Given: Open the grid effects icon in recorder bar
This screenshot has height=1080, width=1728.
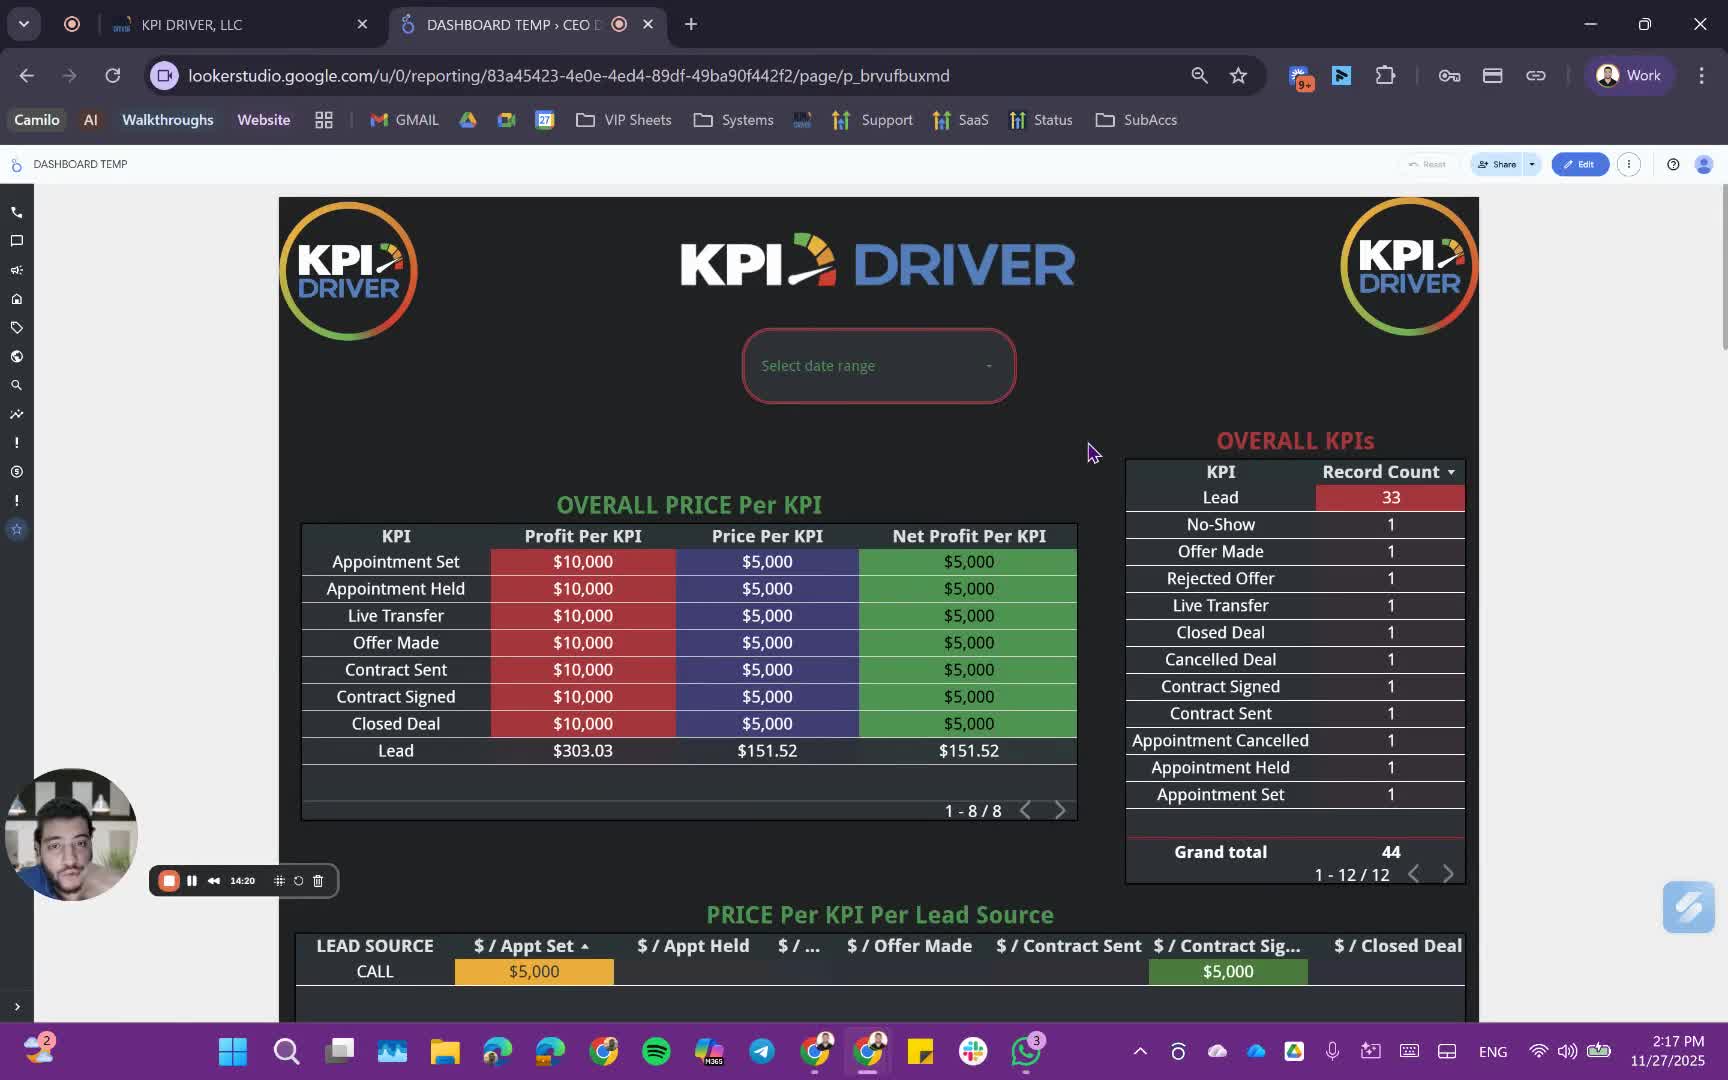Looking at the screenshot, I should coord(279,881).
